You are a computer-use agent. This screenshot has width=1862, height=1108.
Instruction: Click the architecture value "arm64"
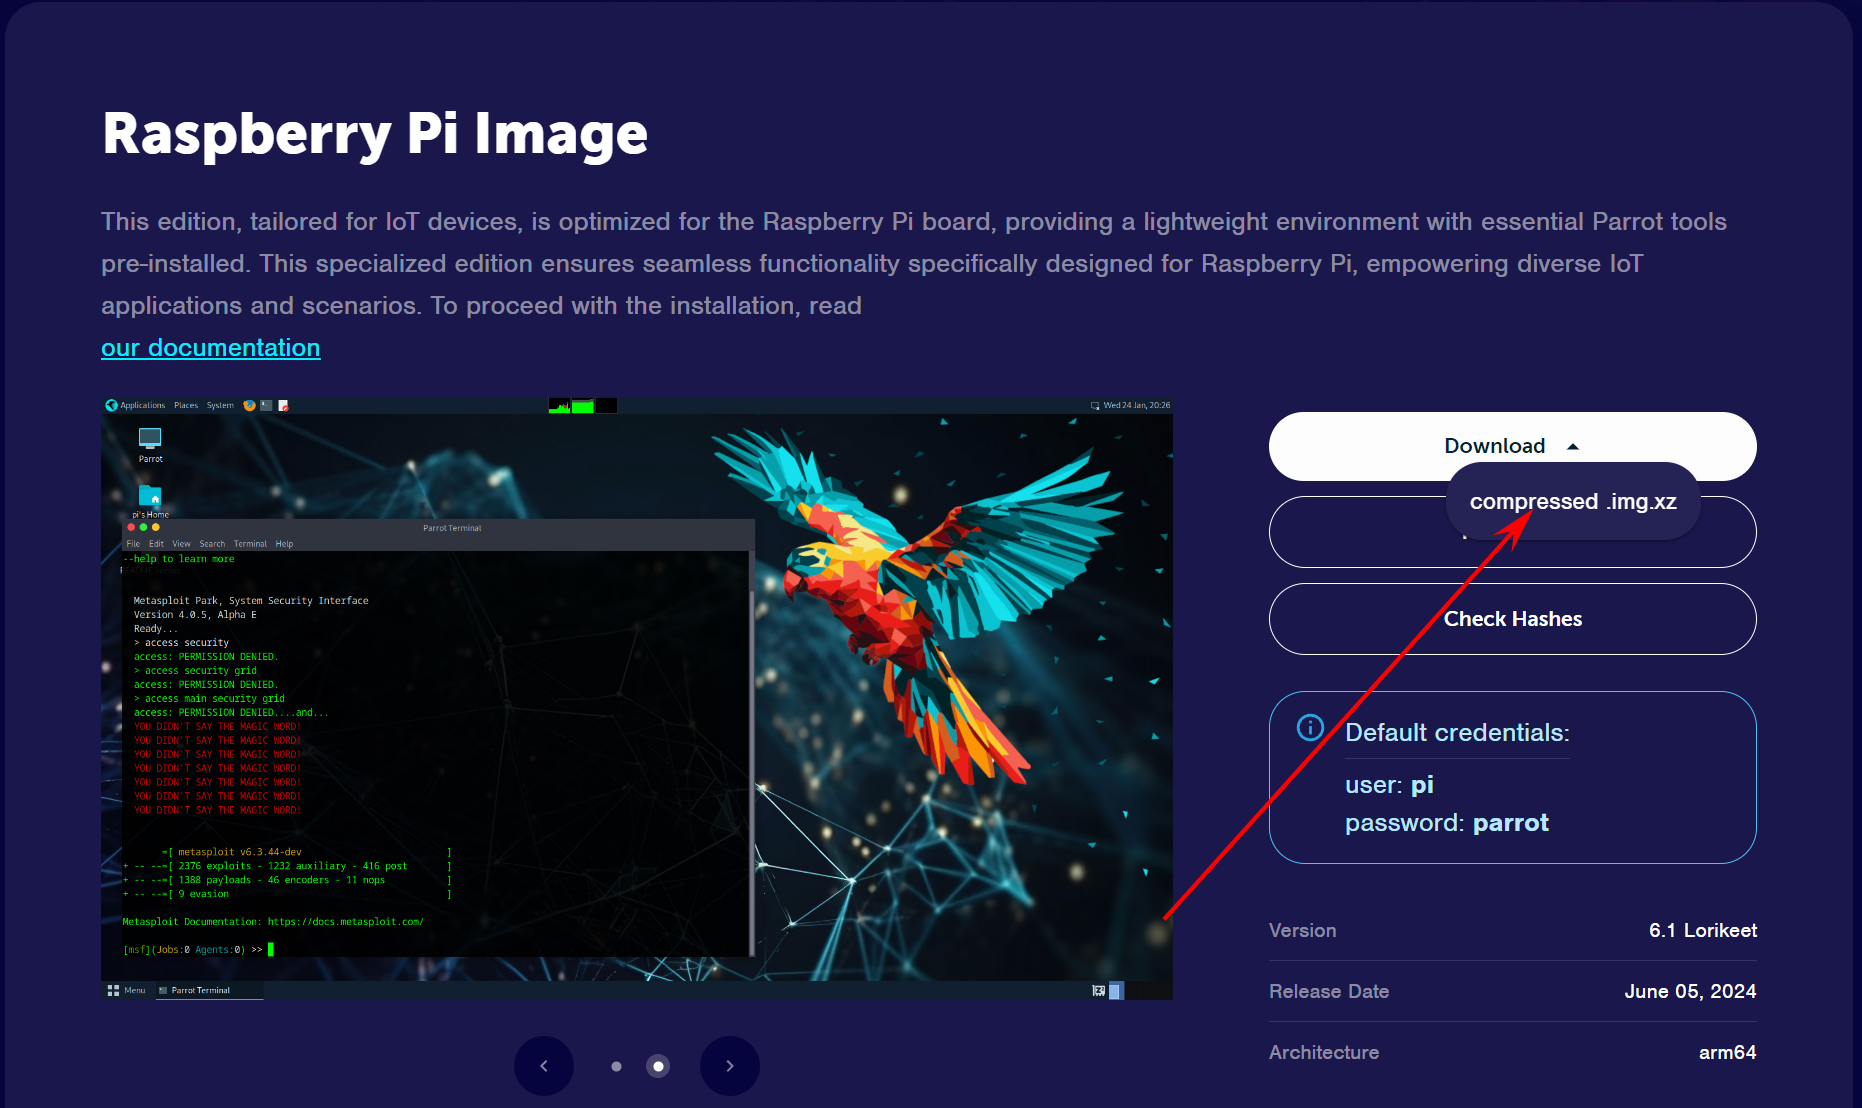pos(1727,1052)
